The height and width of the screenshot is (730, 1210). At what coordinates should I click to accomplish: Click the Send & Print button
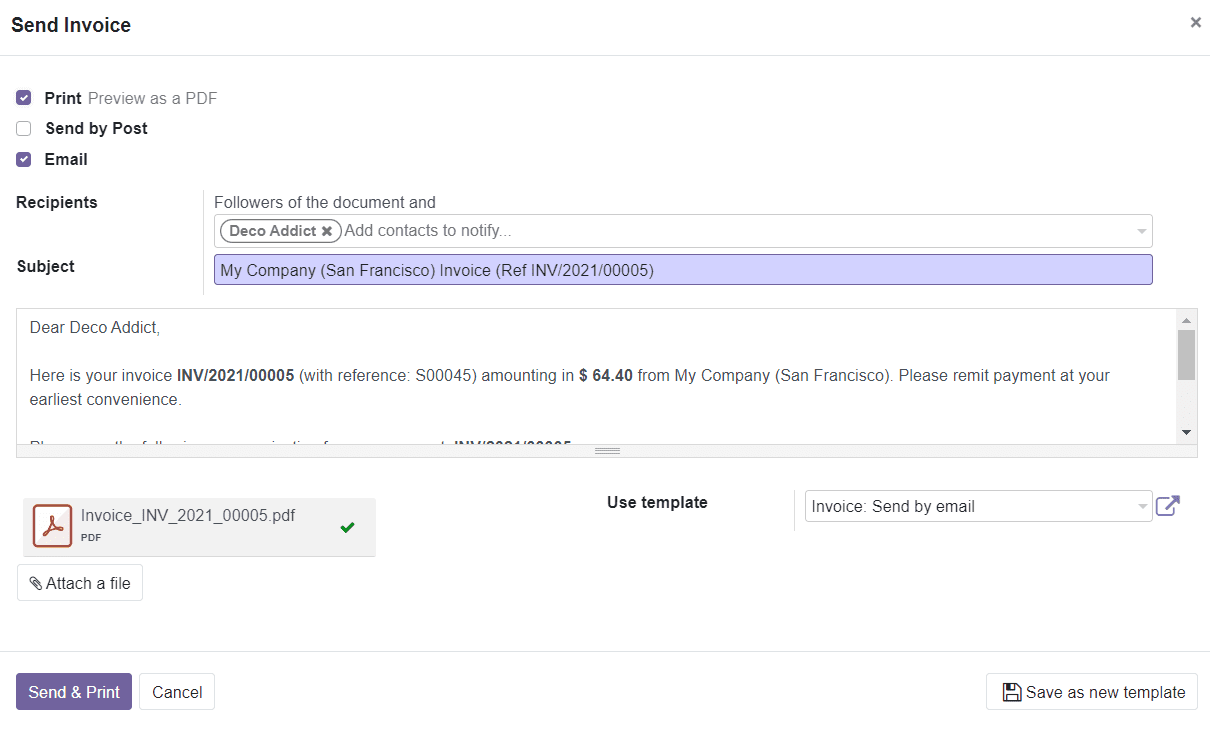[x=73, y=691]
